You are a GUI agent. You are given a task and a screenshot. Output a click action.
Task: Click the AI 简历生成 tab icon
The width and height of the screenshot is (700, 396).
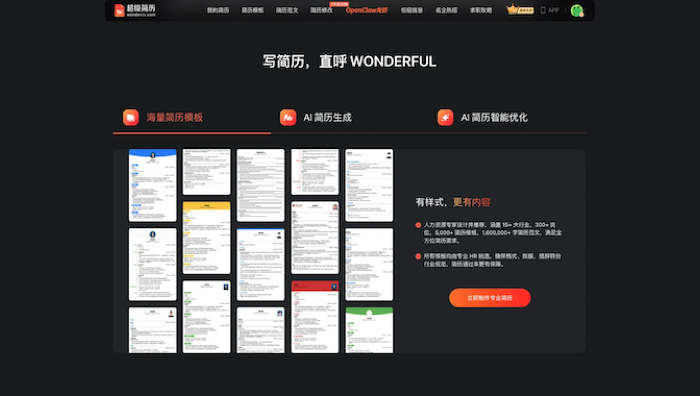288,117
